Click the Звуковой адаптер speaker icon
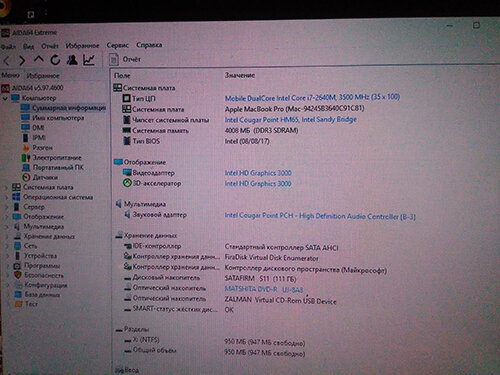The image size is (500, 375). coord(127,215)
